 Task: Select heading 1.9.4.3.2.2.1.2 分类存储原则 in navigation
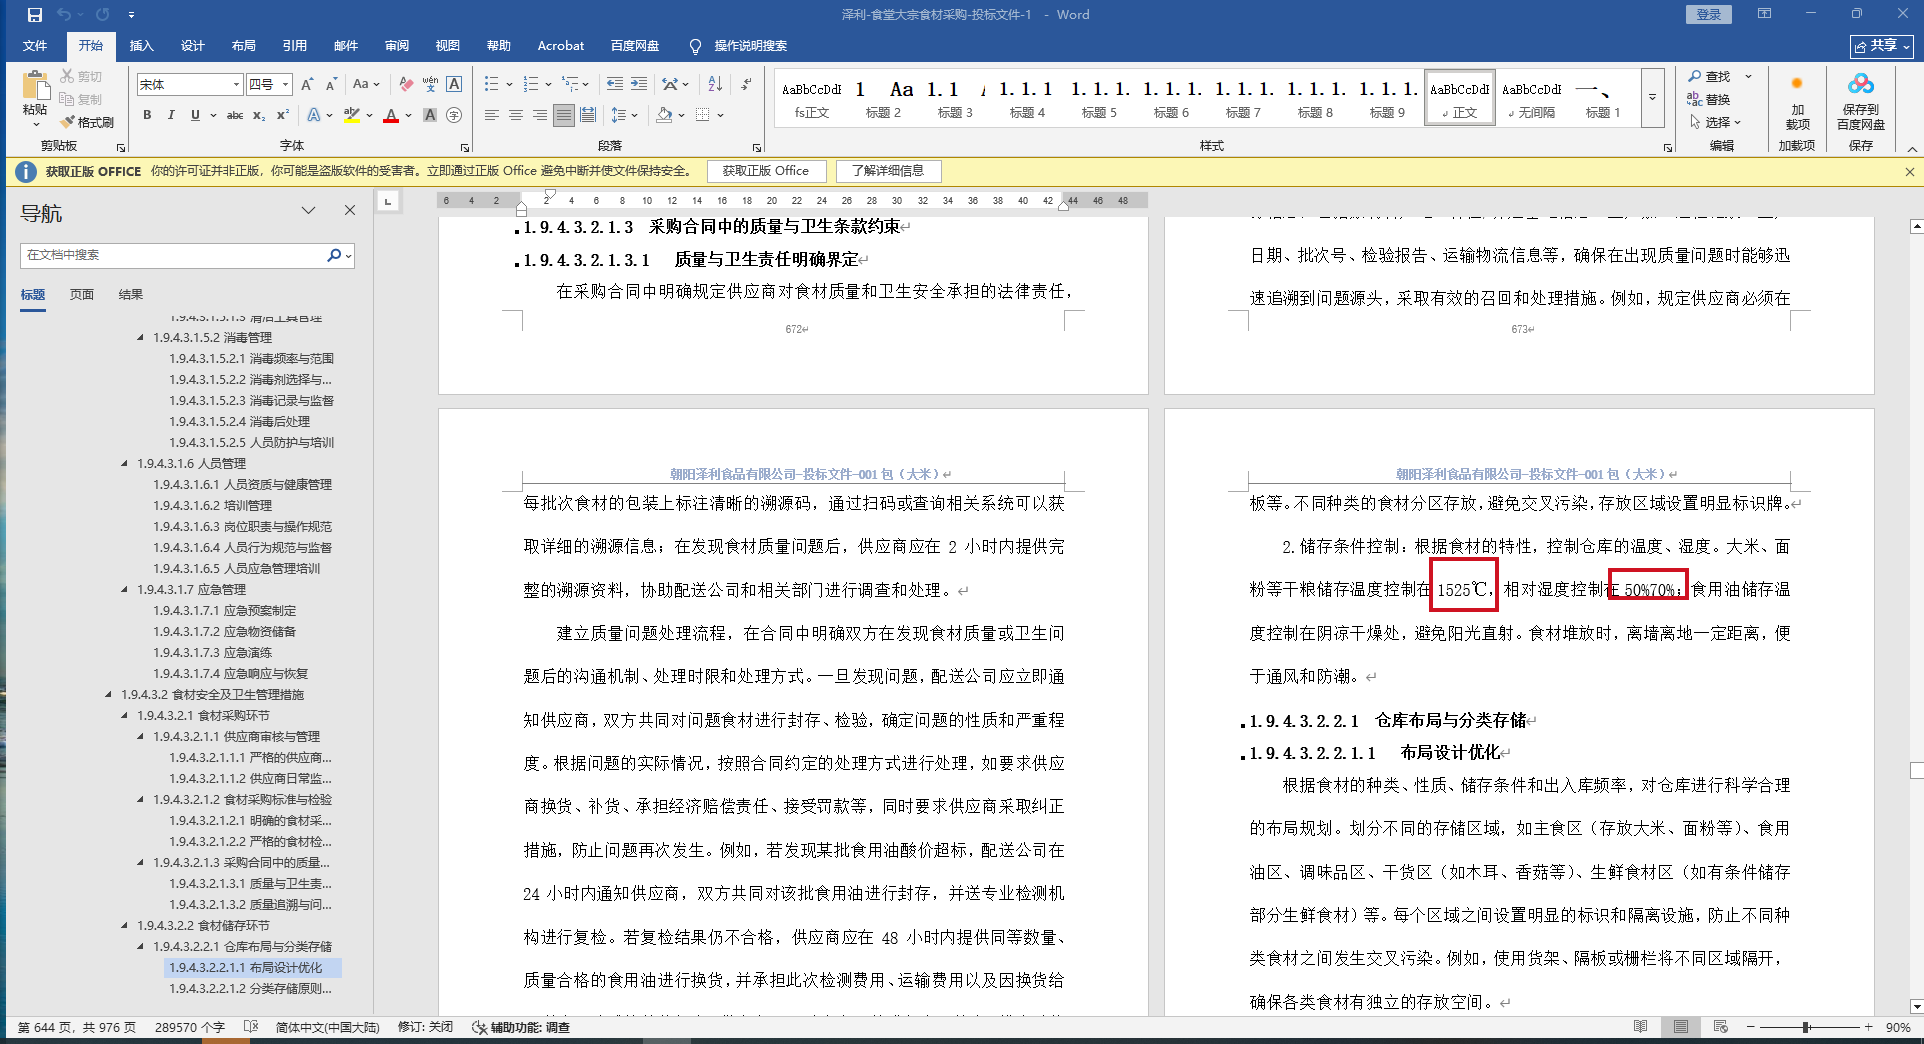(x=250, y=989)
